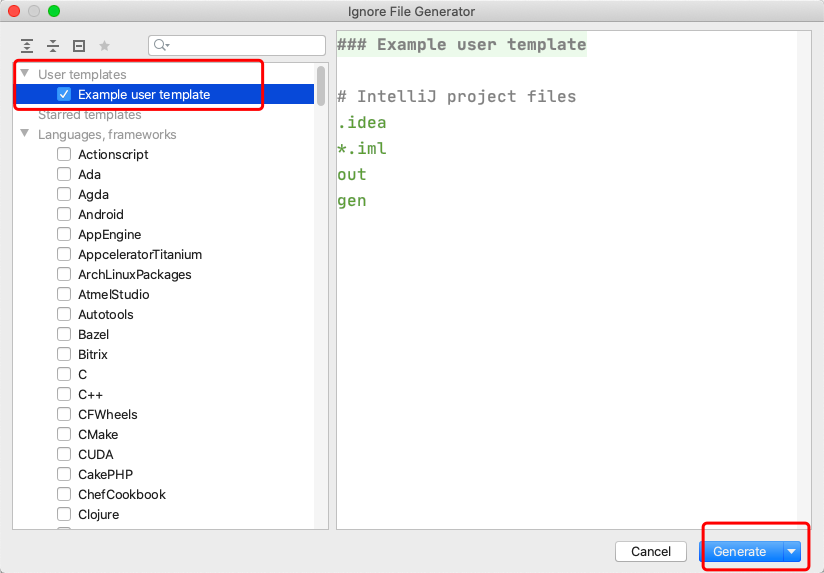This screenshot has height=573, width=824.
Task: Click the Deselect All templates icon
Action: 79,46
